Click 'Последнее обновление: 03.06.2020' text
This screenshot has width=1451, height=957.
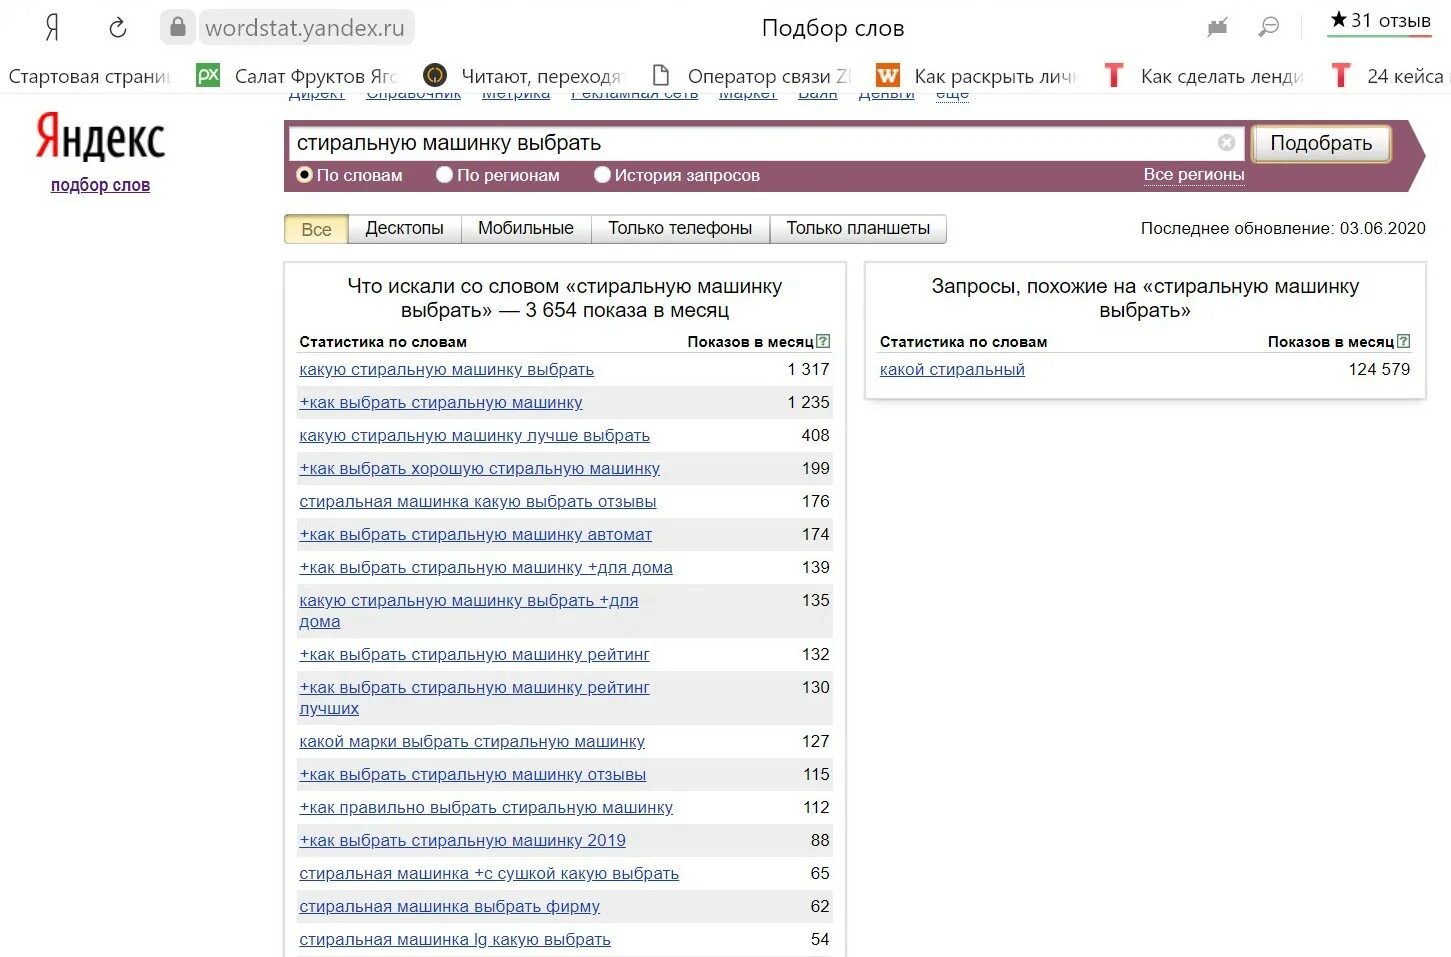coord(1283,228)
